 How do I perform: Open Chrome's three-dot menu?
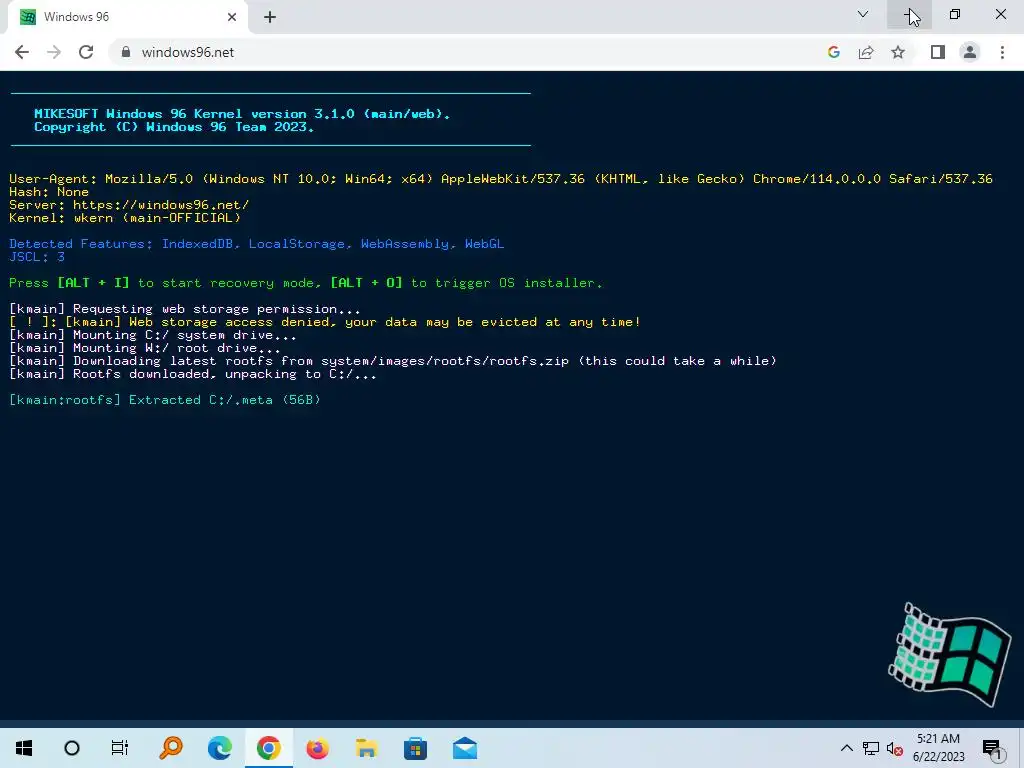pyautogui.click(x=1002, y=52)
